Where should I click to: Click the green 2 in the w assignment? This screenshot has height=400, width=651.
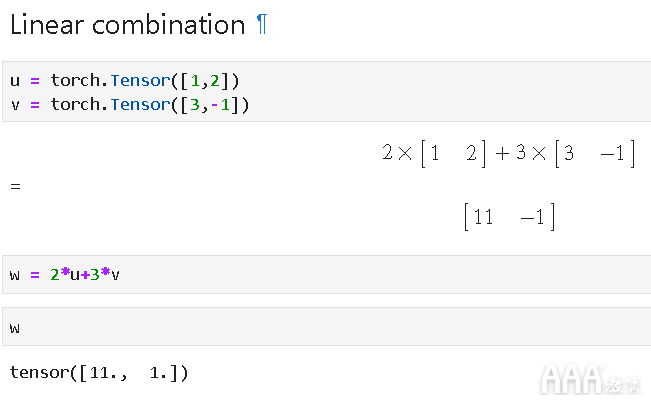tap(55, 275)
